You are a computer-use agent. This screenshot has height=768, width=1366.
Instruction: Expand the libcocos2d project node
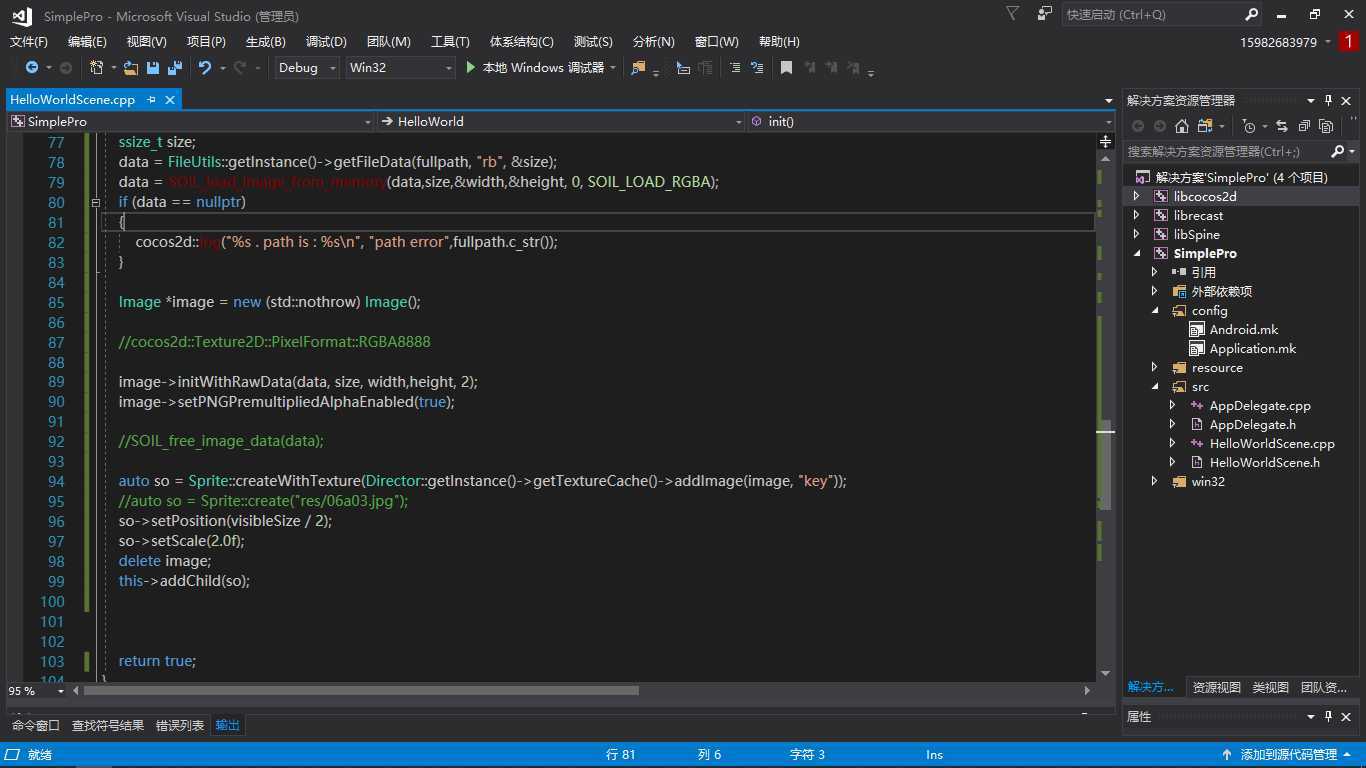[1136, 197]
